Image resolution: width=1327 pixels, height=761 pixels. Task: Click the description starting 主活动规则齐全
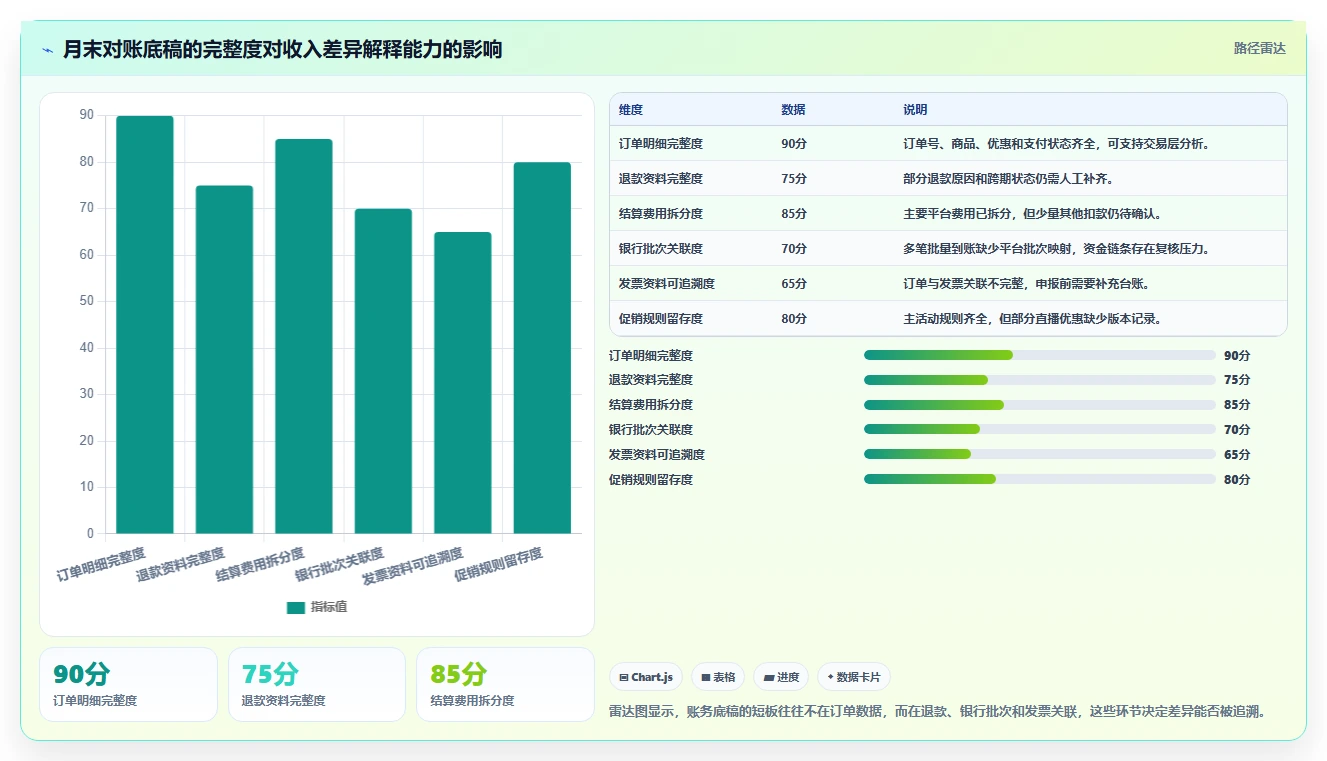1032,319
